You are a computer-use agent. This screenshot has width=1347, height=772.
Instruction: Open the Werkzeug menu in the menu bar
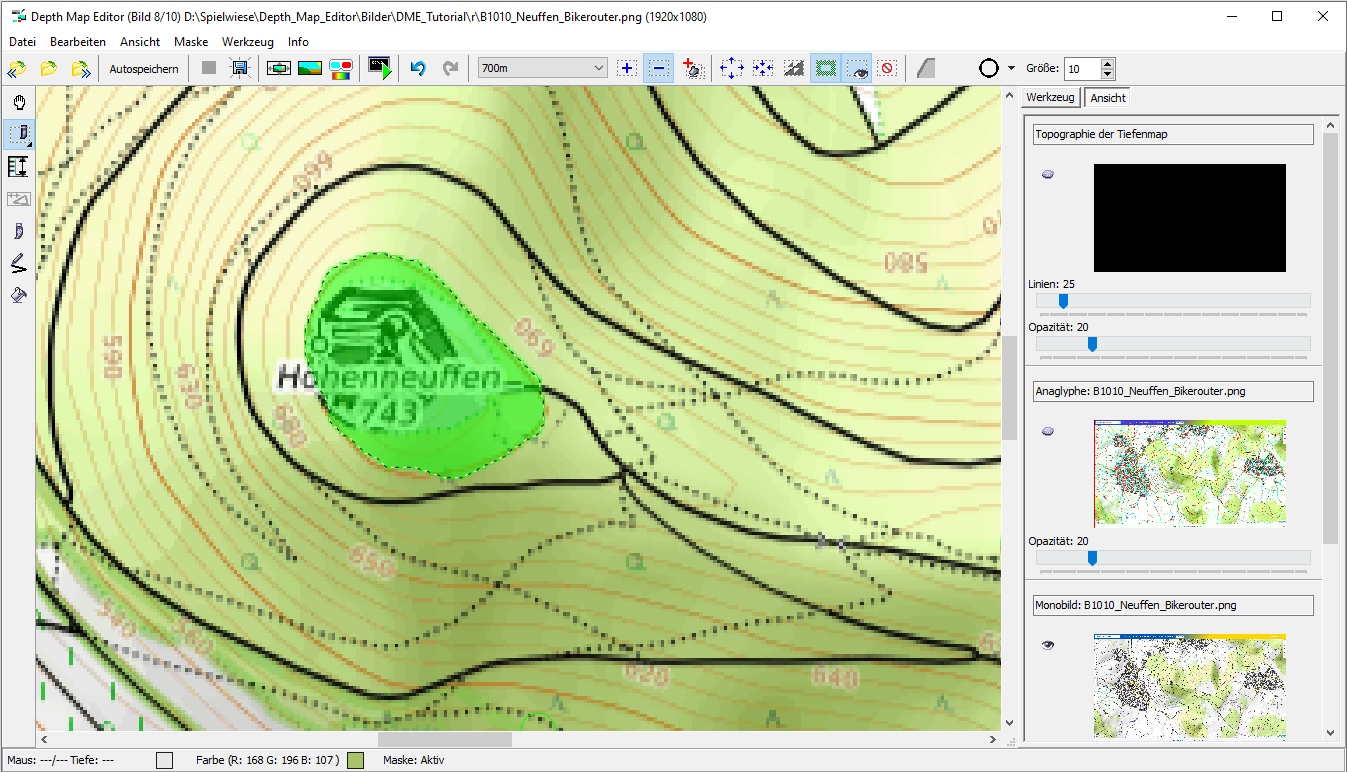248,42
